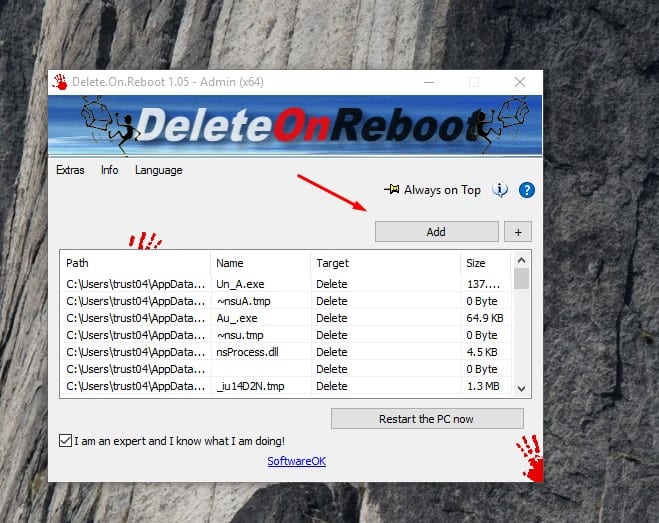This screenshot has height=523, width=659.
Task: Toggle Always on Top option
Action: (x=441, y=190)
